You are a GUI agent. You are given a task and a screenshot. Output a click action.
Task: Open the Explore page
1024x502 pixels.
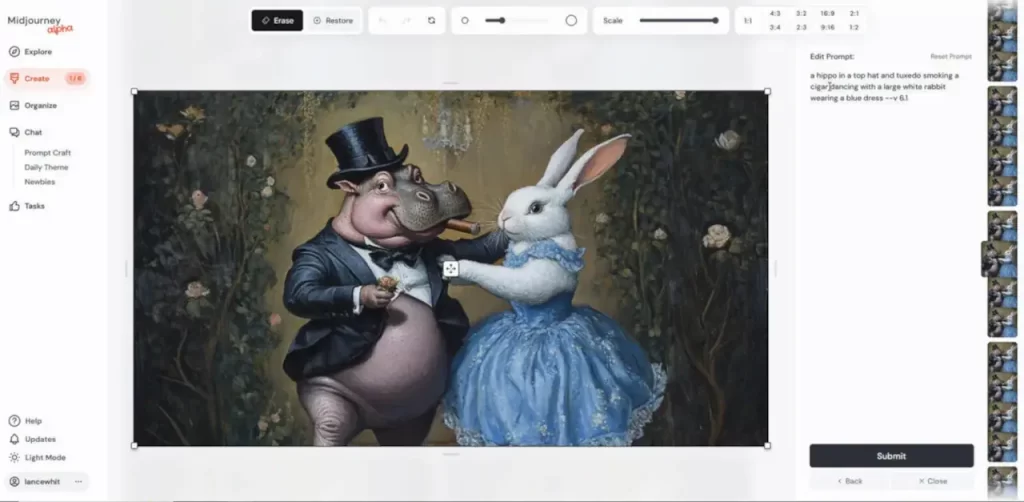(x=38, y=52)
